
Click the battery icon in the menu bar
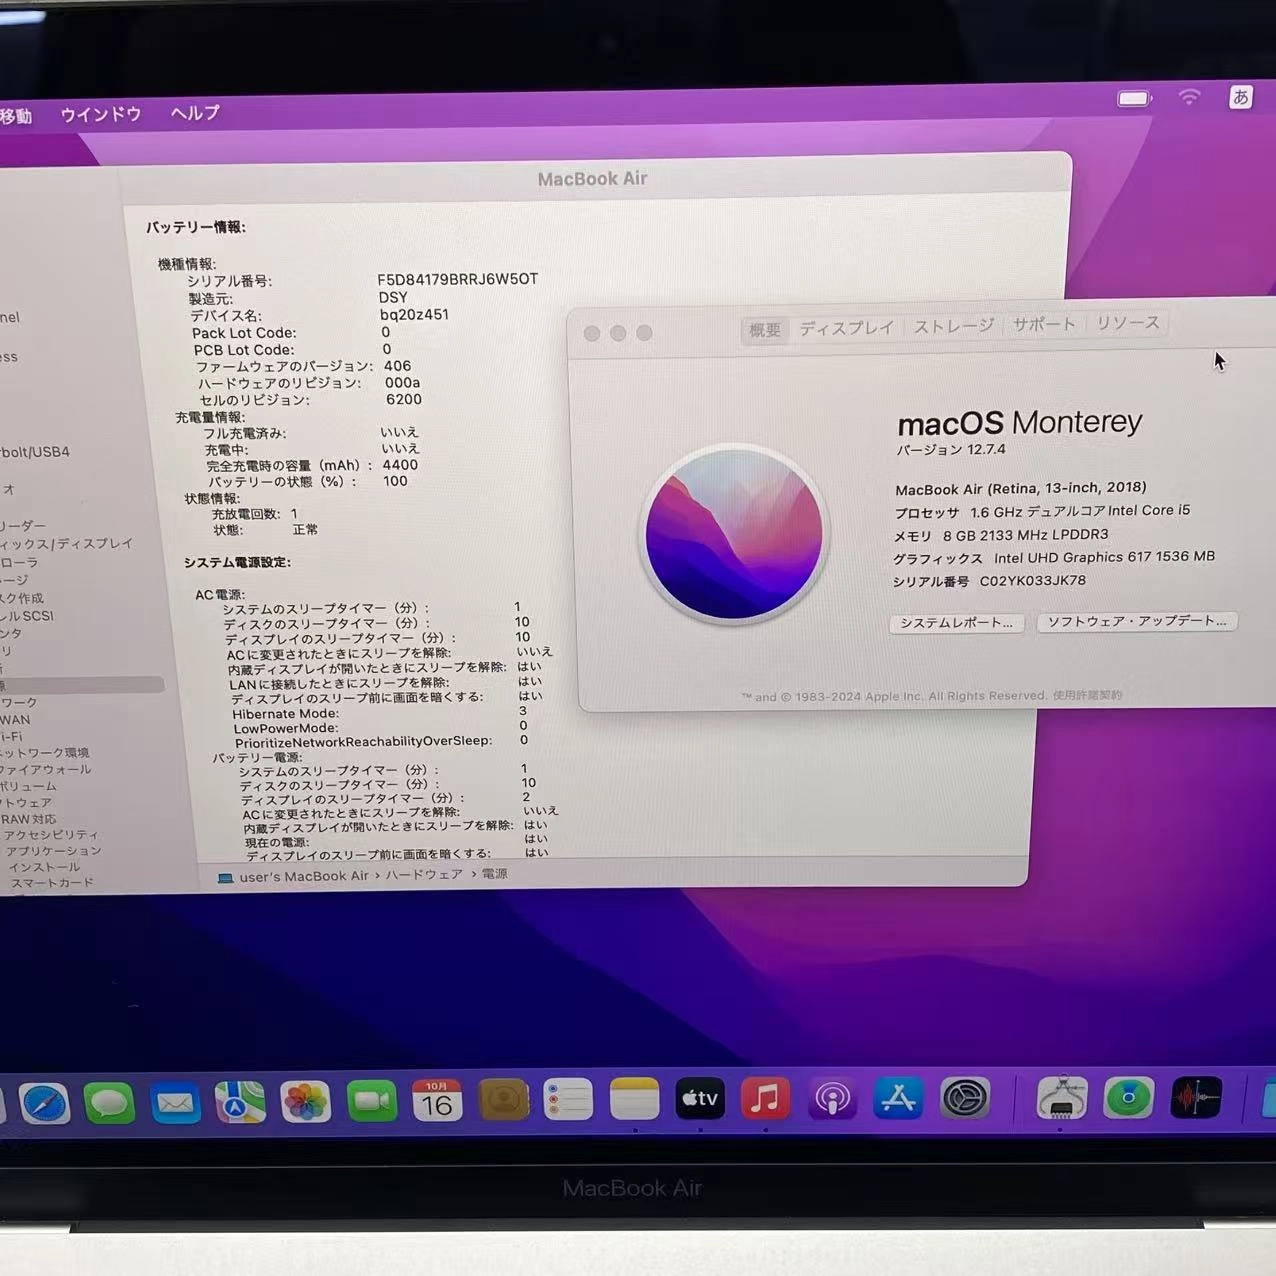(1133, 97)
